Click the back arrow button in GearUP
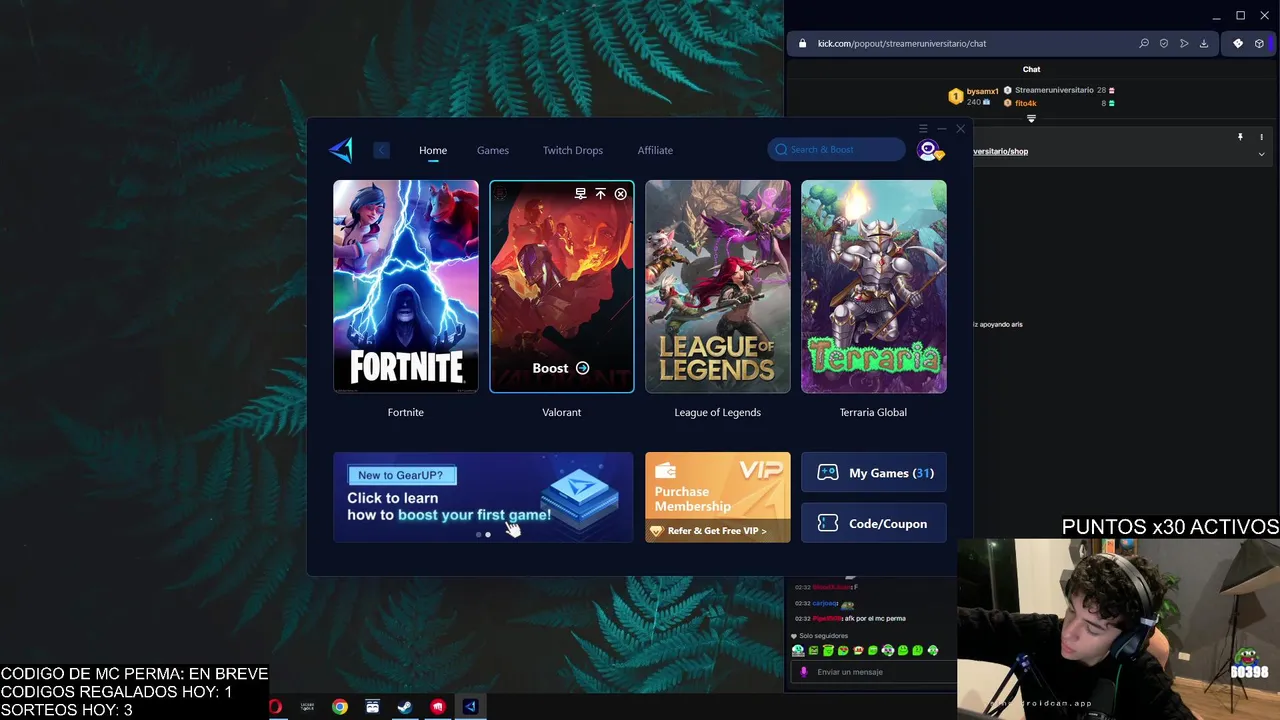The width and height of the screenshot is (1280, 720). 381,150
